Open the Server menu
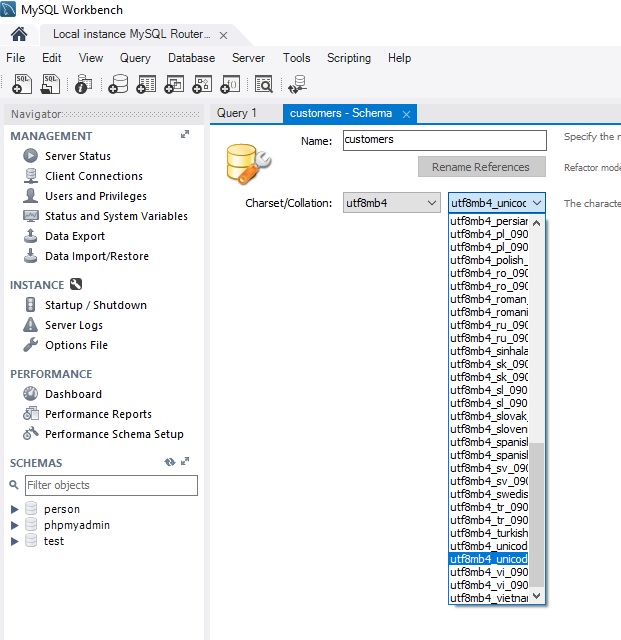The width and height of the screenshot is (621, 640). pos(248,58)
